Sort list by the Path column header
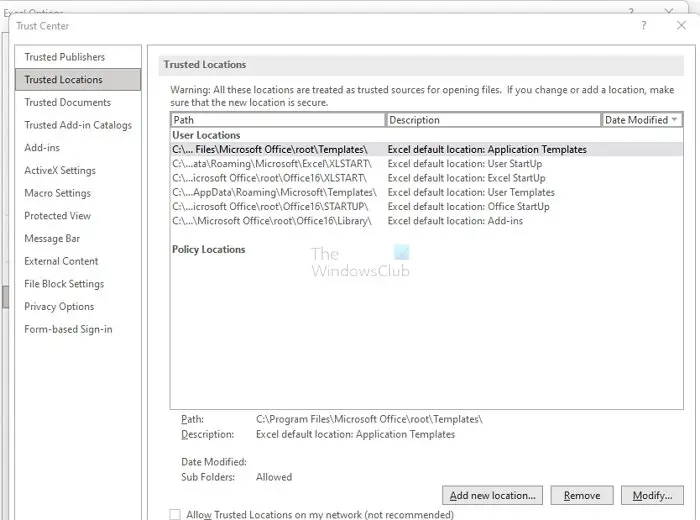The width and height of the screenshot is (700, 520). tap(278, 120)
